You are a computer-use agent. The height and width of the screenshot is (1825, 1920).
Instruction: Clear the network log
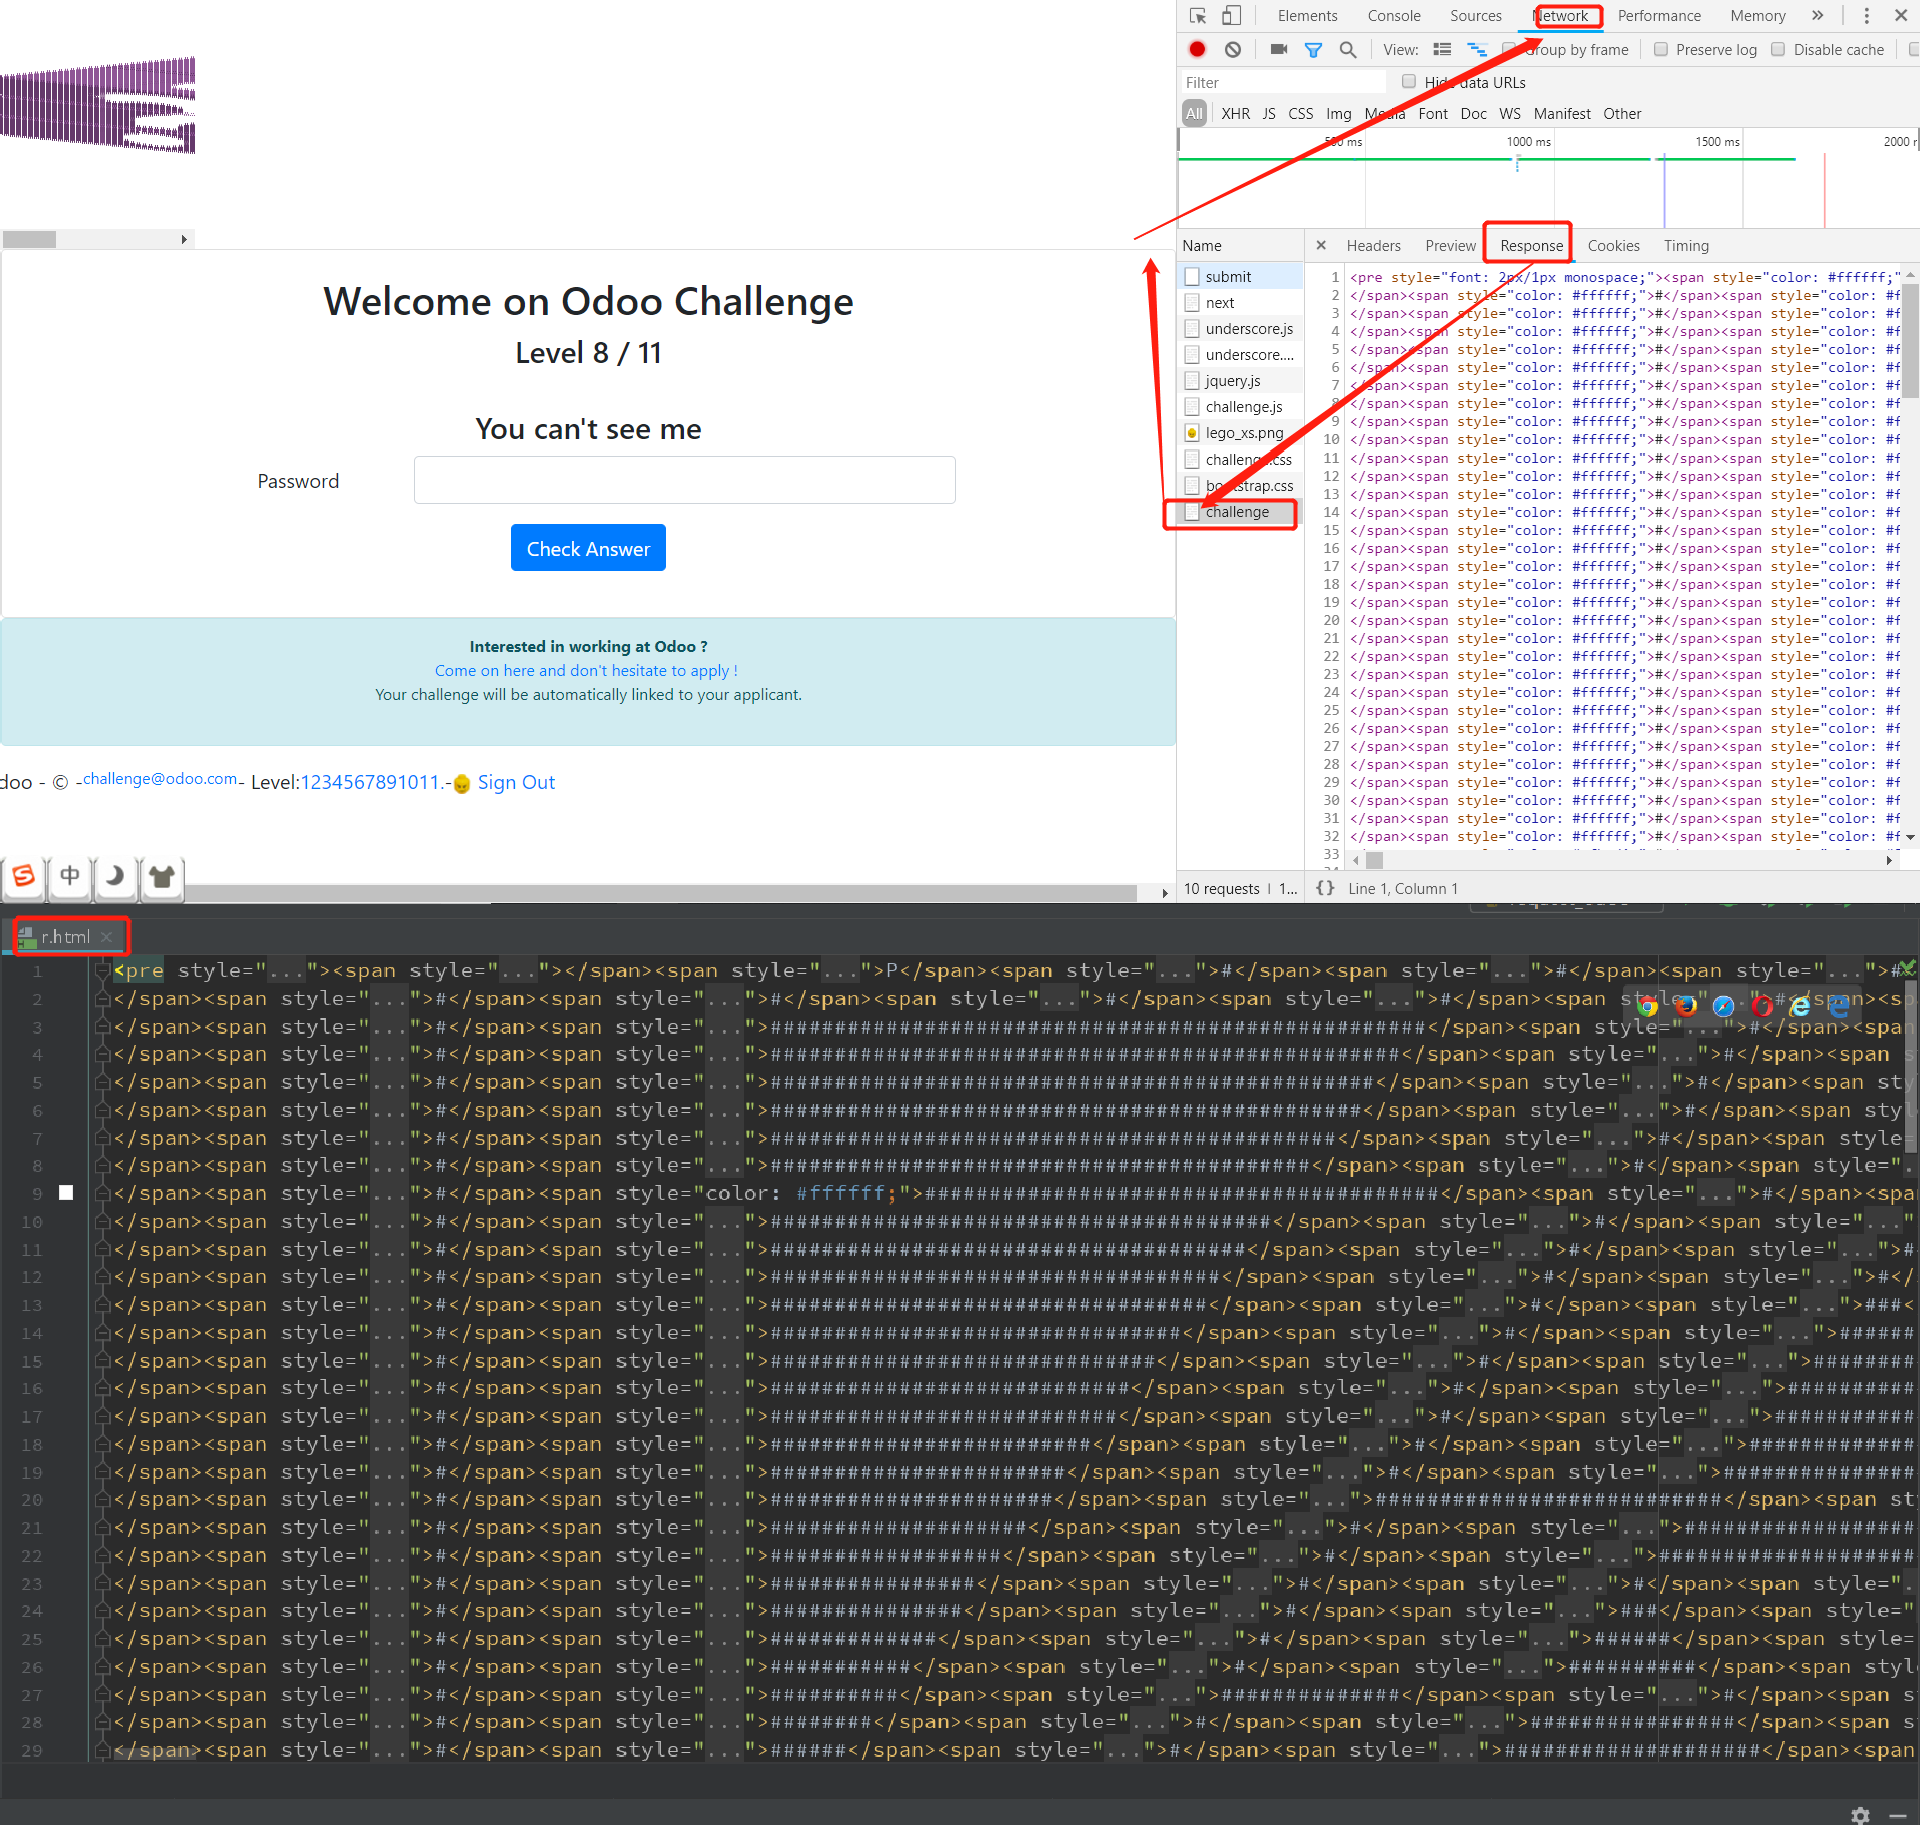pos(1233,49)
